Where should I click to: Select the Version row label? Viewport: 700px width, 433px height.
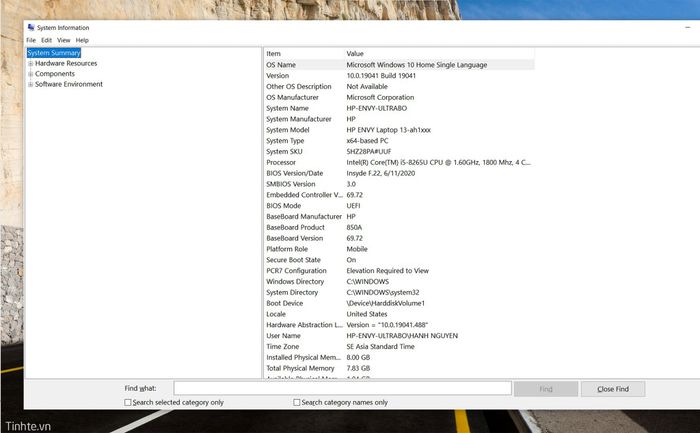278,75
